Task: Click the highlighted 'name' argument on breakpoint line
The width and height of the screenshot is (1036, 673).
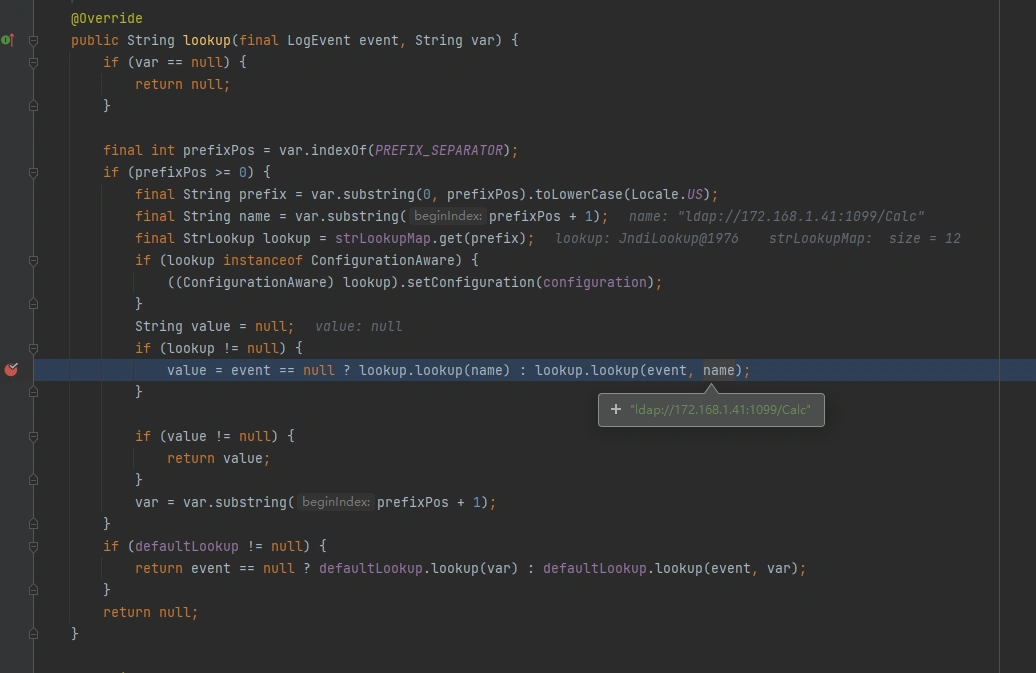Action: tap(718, 370)
